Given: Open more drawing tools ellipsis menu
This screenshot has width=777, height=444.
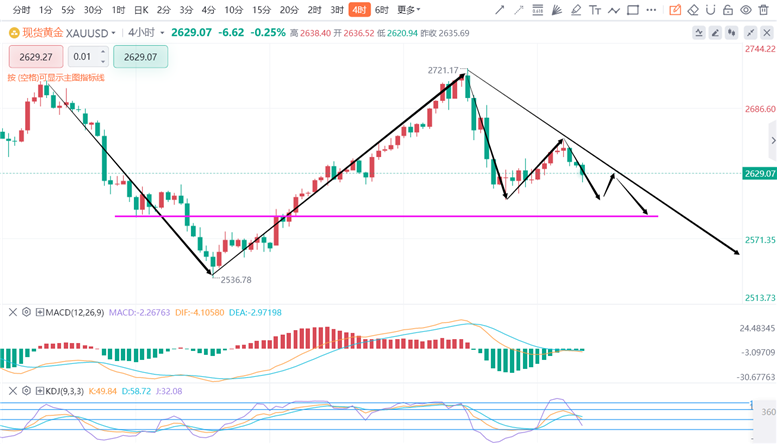Looking at the screenshot, I should click(x=651, y=10).
